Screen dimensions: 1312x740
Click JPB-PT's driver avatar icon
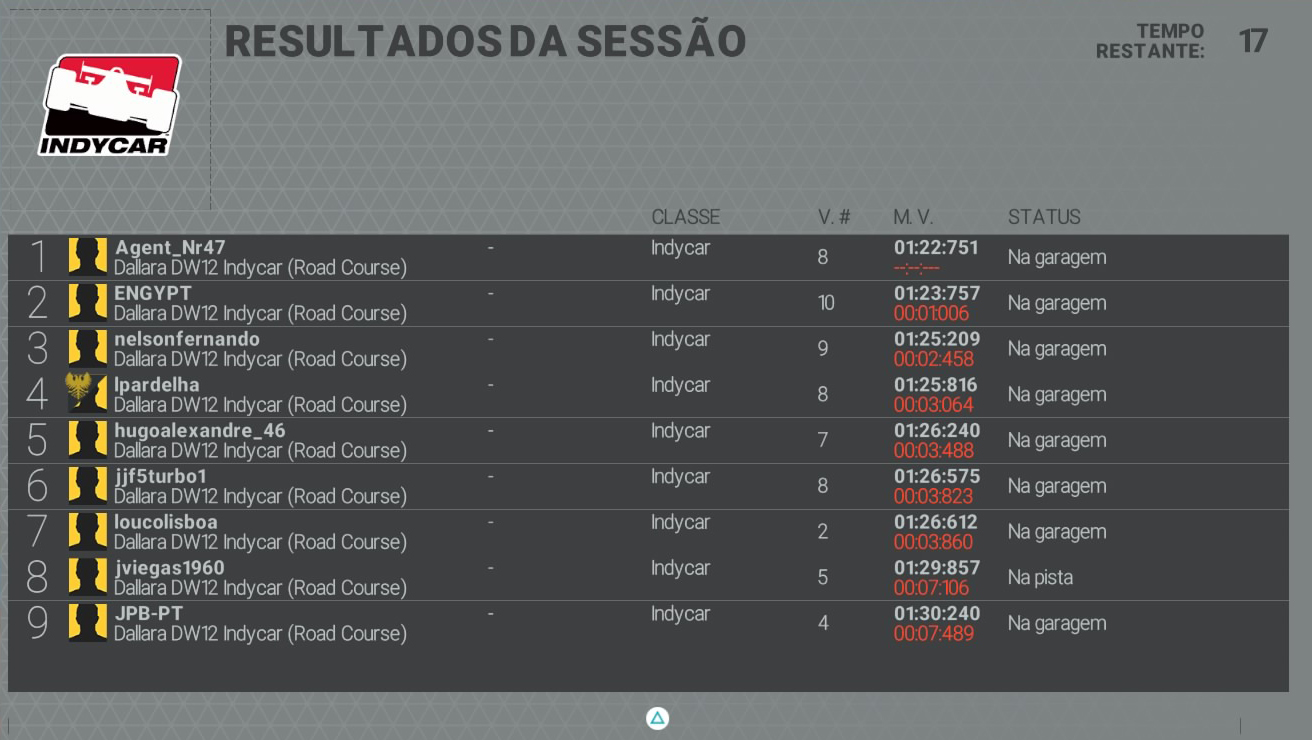[87, 623]
